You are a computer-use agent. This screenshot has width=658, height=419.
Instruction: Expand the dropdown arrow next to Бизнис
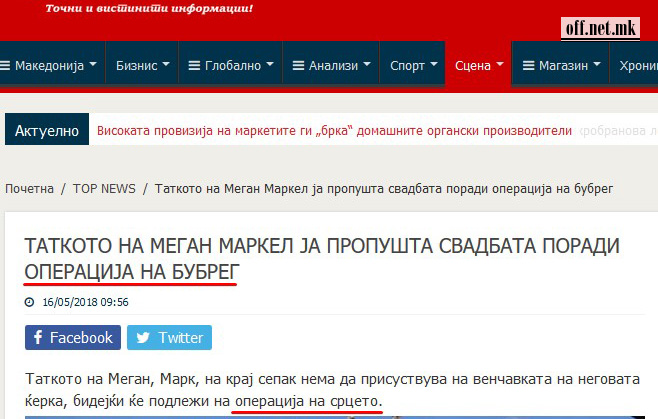pyautogui.click(x=166, y=64)
